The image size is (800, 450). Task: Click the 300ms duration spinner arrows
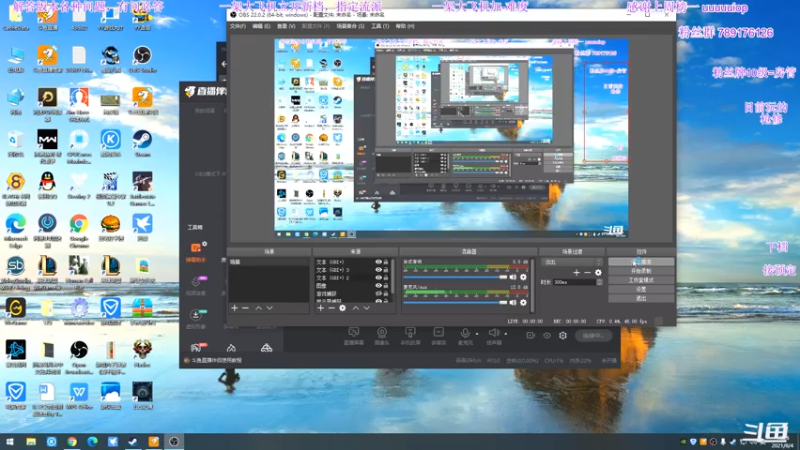pos(599,282)
